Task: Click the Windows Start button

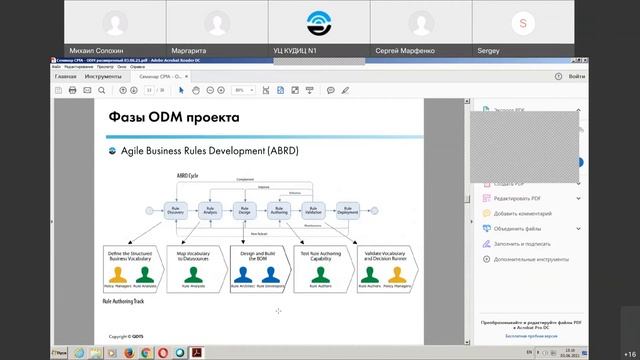Action: 60,353
